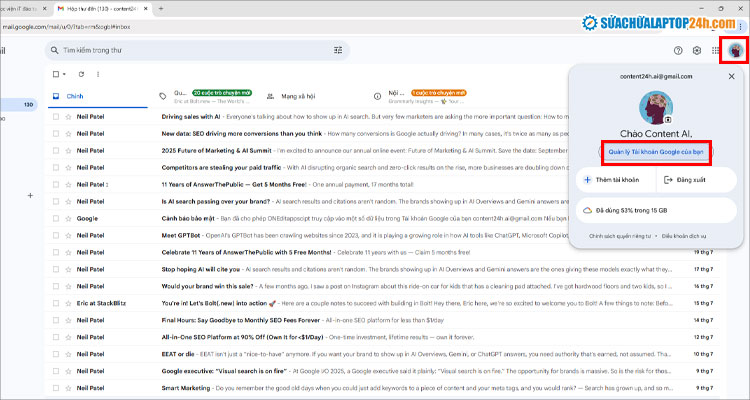This screenshot has width=750, height=400.
Task: Switch to the Mạng xã hội tab
Action: click(313, 96)
